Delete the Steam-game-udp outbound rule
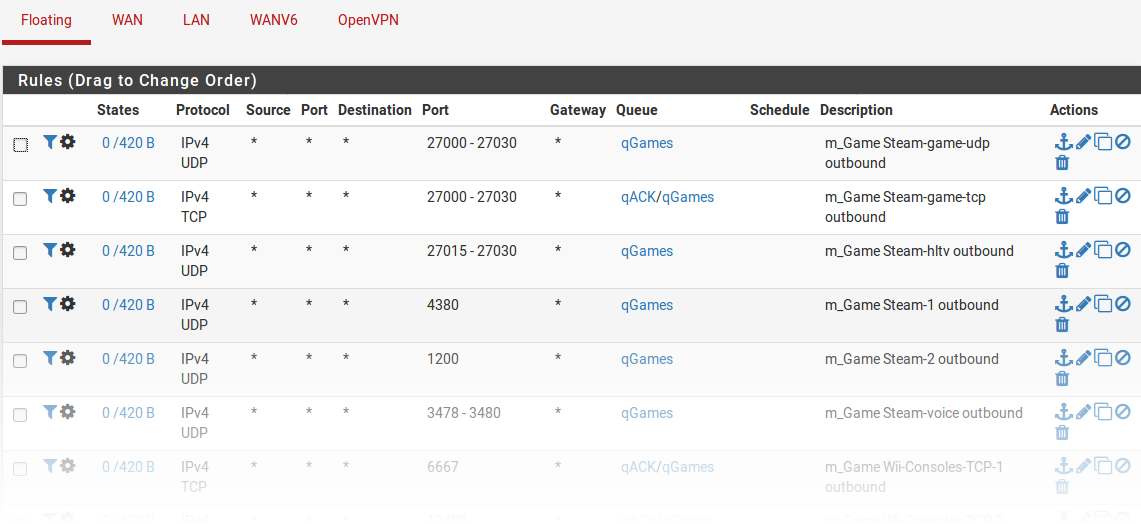The width and height of the screenshot is (1141, 524). pyautogui.click(x=1062, y=163)
